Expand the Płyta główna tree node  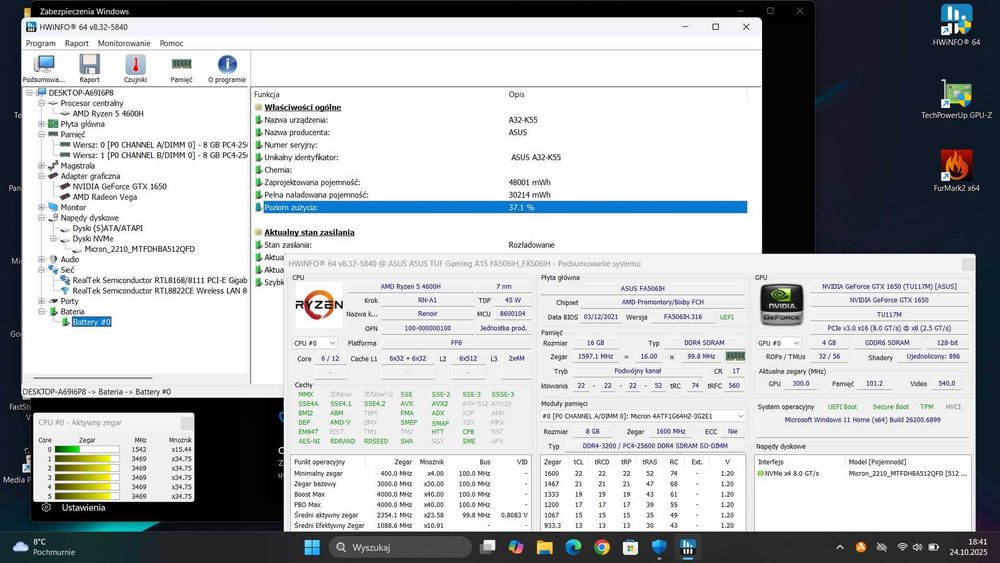(x=41, y=124)
